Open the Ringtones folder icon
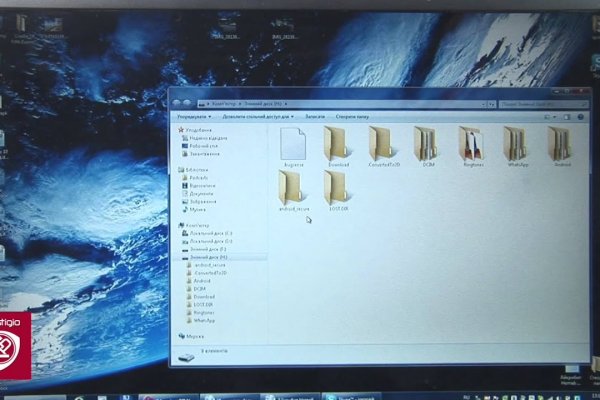Screen dimensions: 600x400 click(472, 144)
